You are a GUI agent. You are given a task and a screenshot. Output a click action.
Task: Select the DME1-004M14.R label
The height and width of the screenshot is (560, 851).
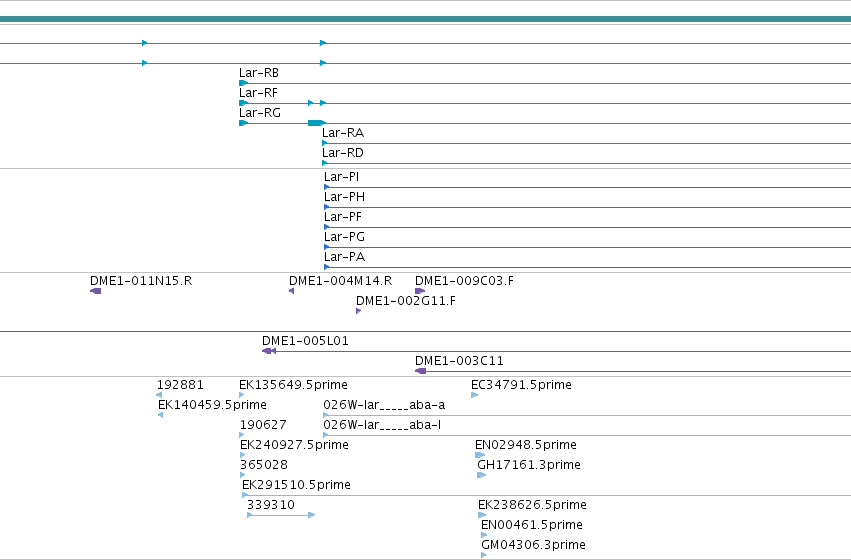(340, 281)
